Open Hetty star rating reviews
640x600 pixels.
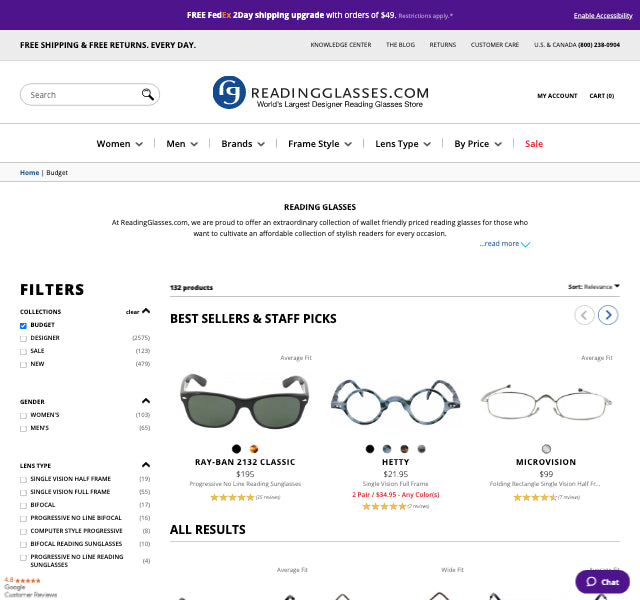pyautogui.click(x=384, y=506)
